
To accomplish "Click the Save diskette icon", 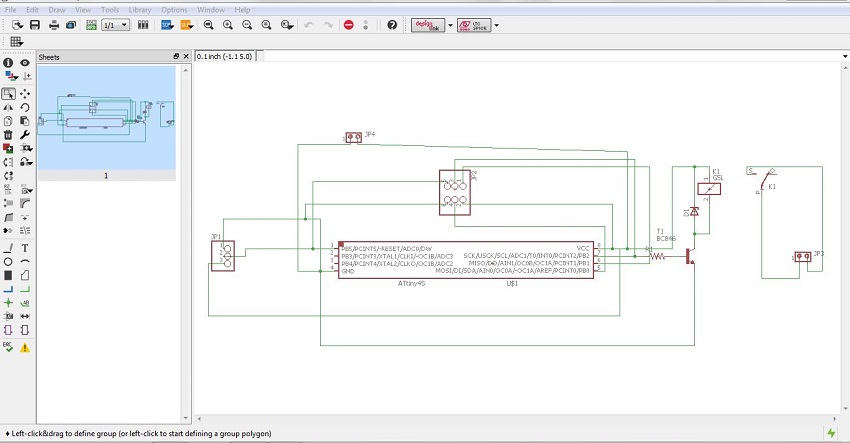I will point(35,25).
